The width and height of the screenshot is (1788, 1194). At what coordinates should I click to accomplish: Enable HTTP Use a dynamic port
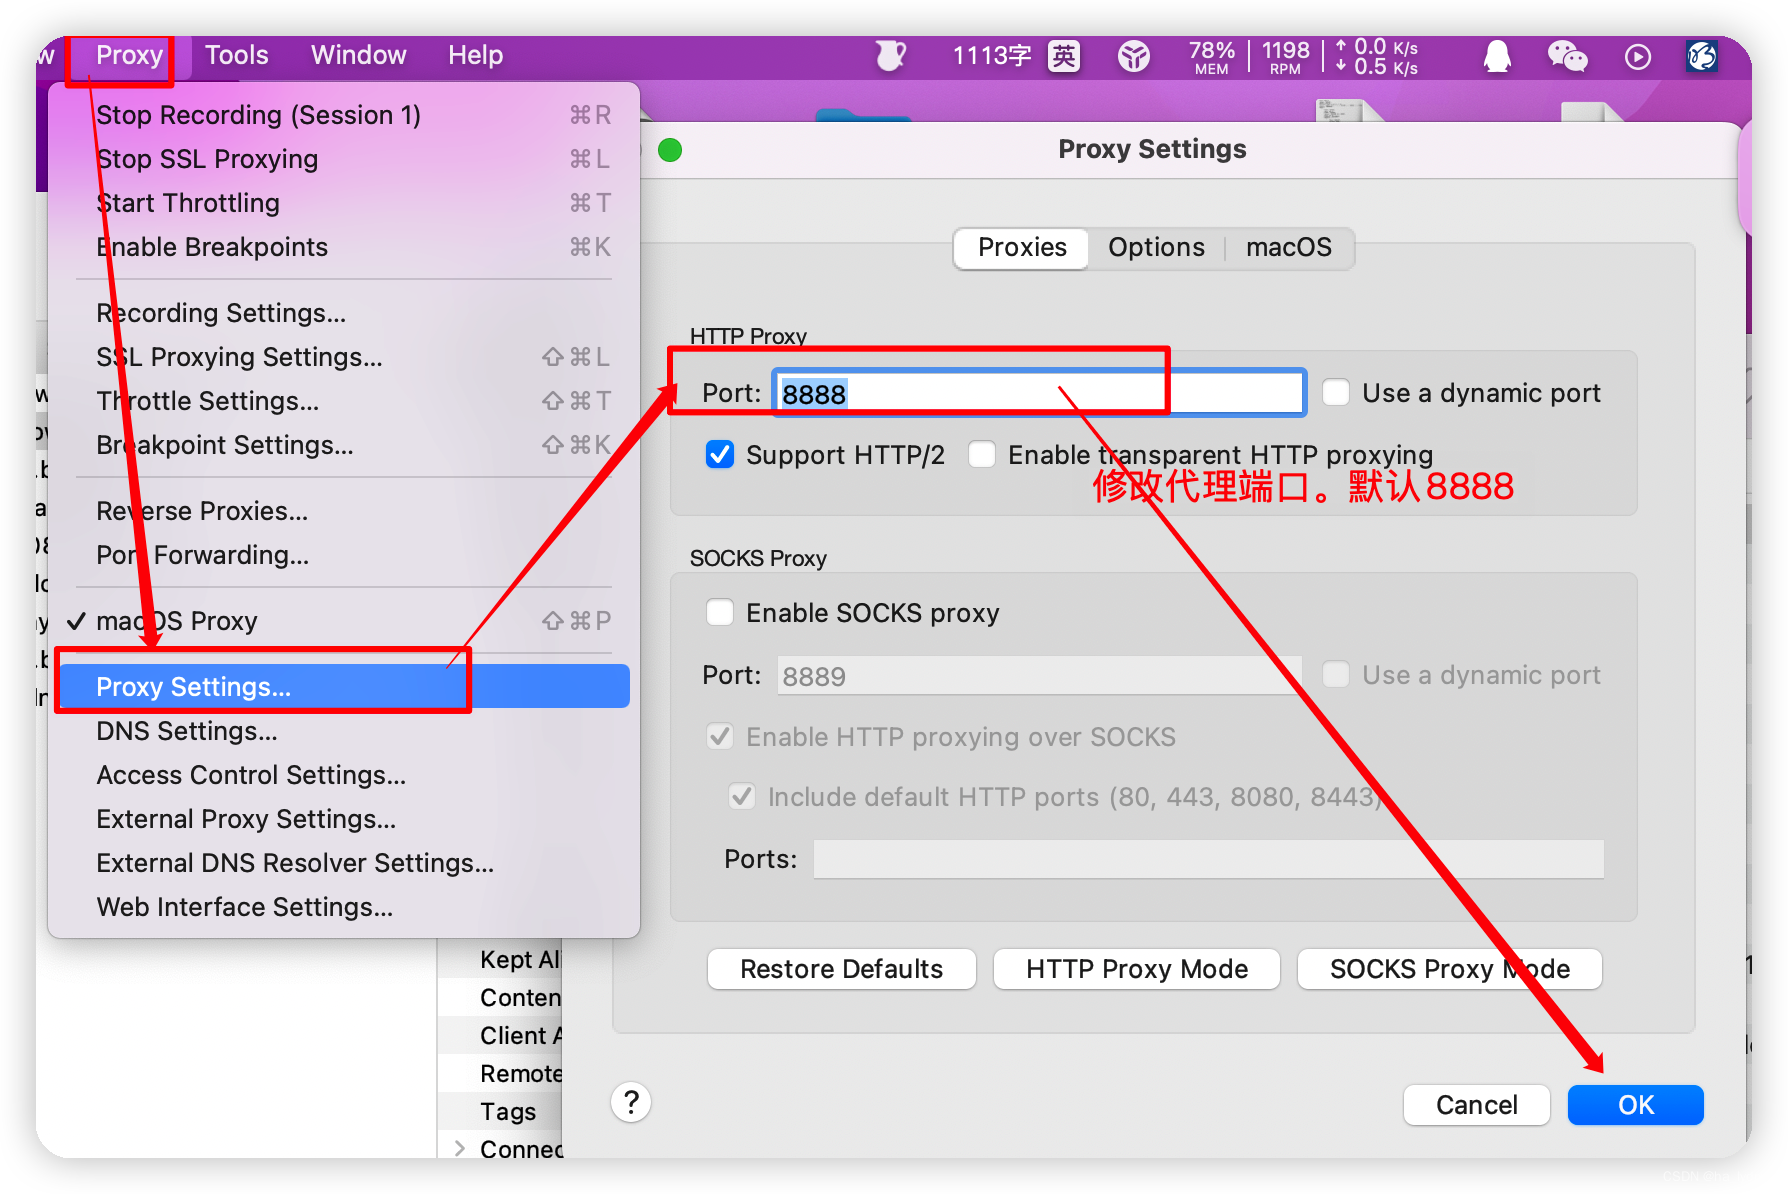point(1336,392)
